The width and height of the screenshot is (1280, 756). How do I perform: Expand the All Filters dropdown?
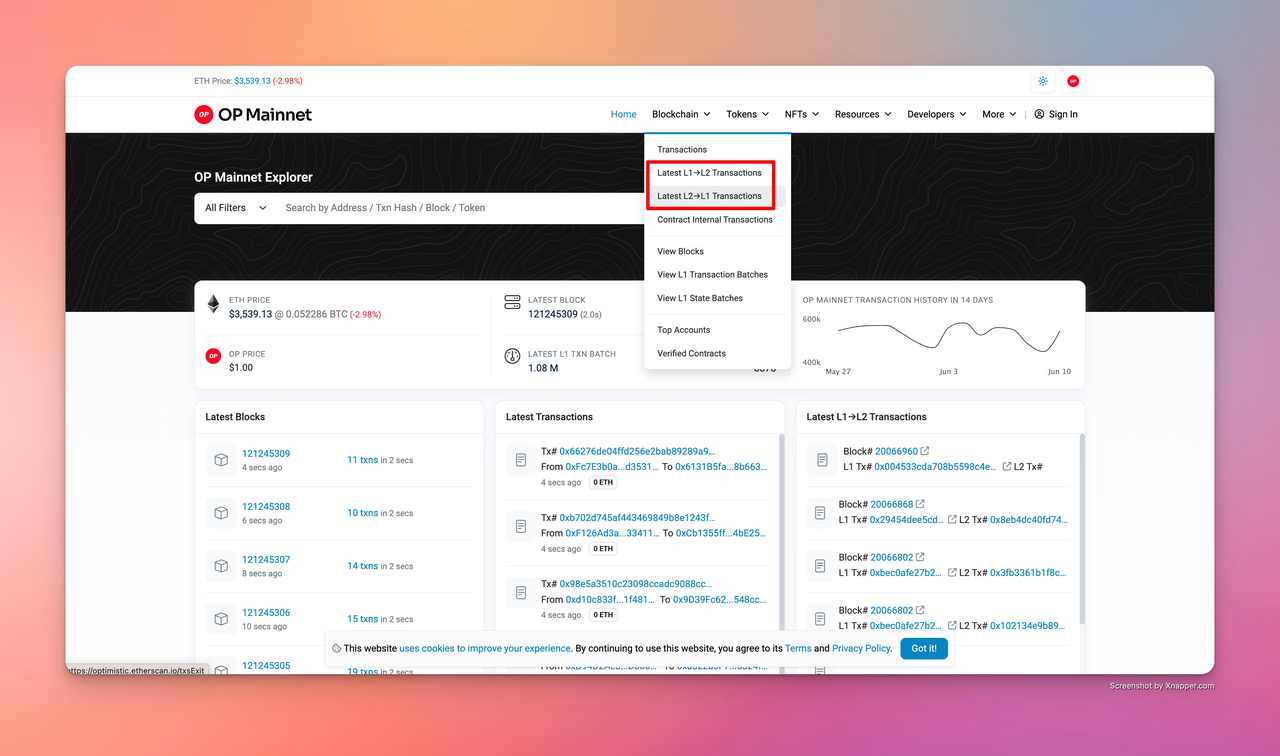[236, 208]
